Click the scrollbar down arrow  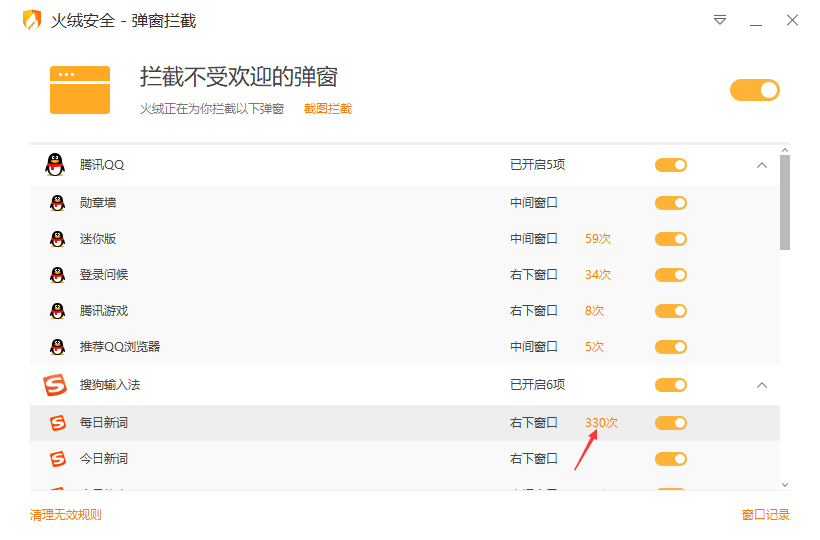point(785,485)
